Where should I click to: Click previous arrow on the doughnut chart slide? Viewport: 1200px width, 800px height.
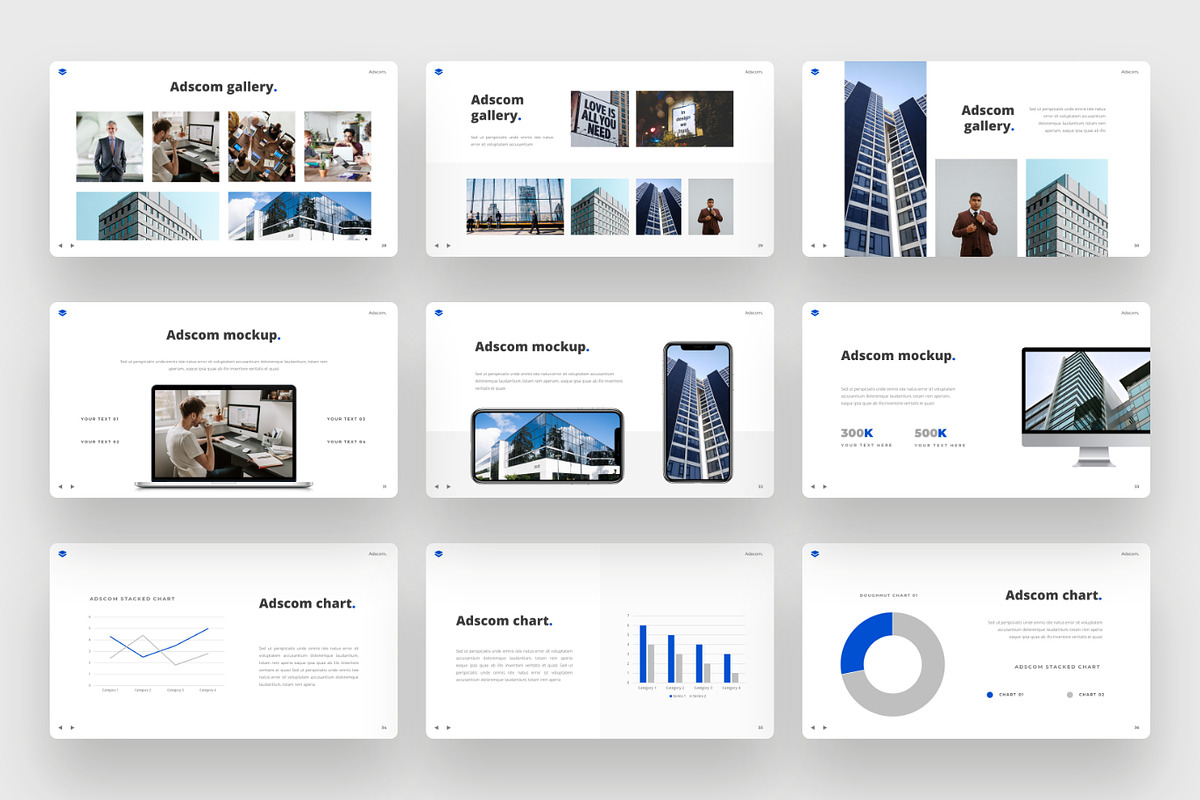coord(812,727)
